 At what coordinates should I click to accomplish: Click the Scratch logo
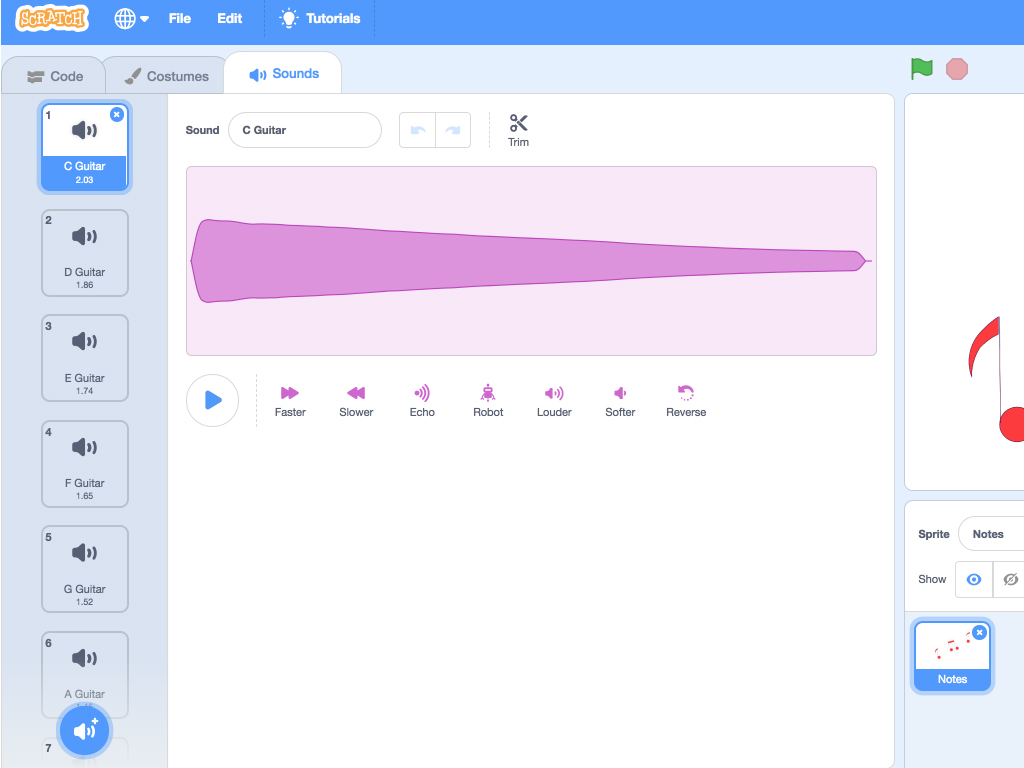[x=52, y=18]
